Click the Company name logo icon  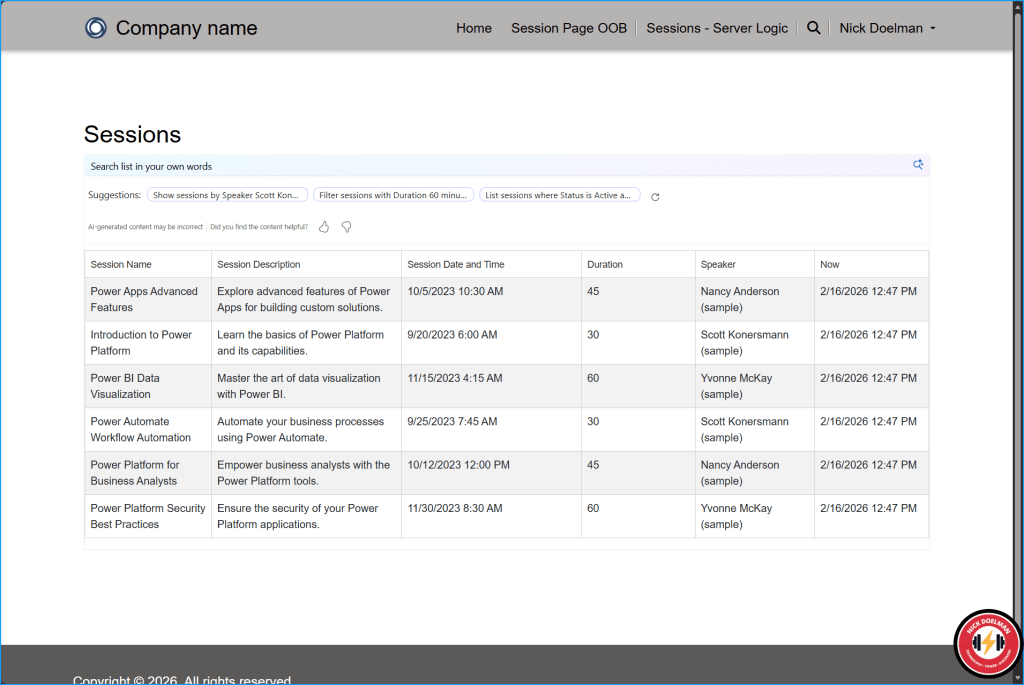click(x=95, y=28)
